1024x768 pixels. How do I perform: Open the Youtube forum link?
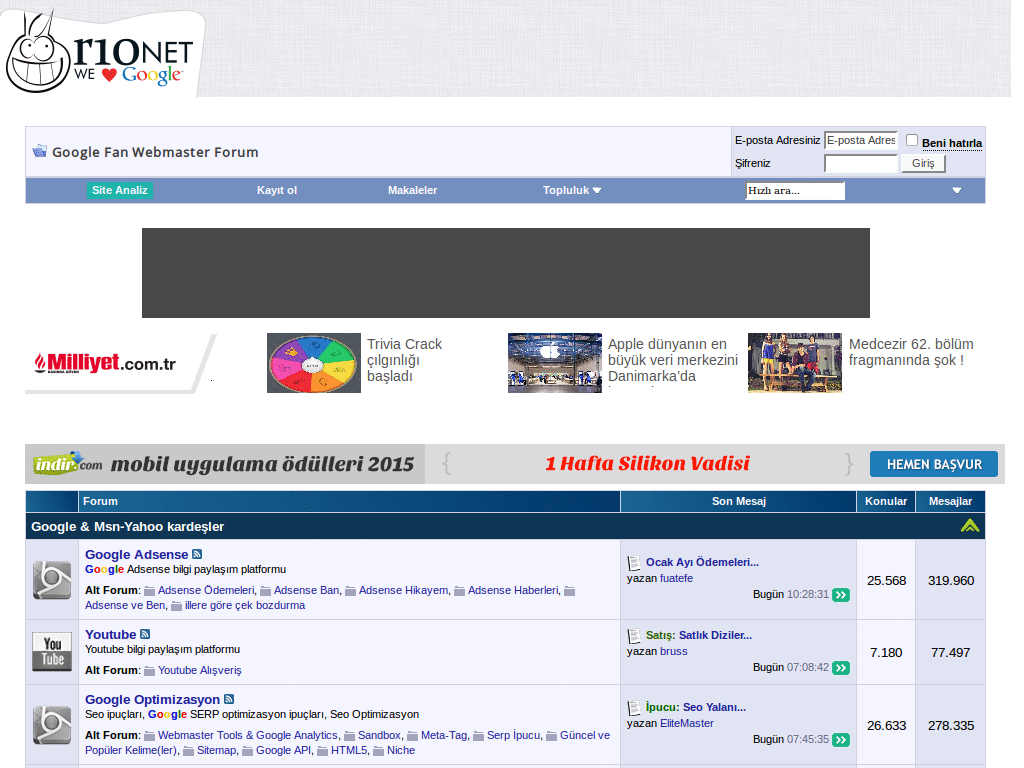coord(110,634)
